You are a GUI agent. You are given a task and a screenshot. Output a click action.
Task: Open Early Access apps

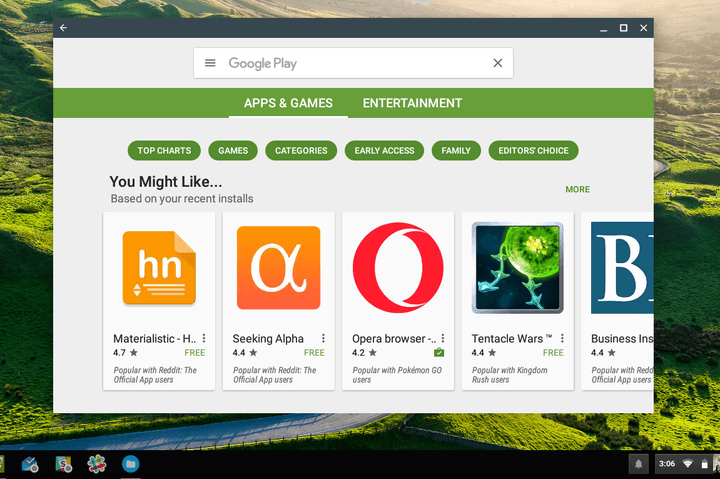(384, 151)
